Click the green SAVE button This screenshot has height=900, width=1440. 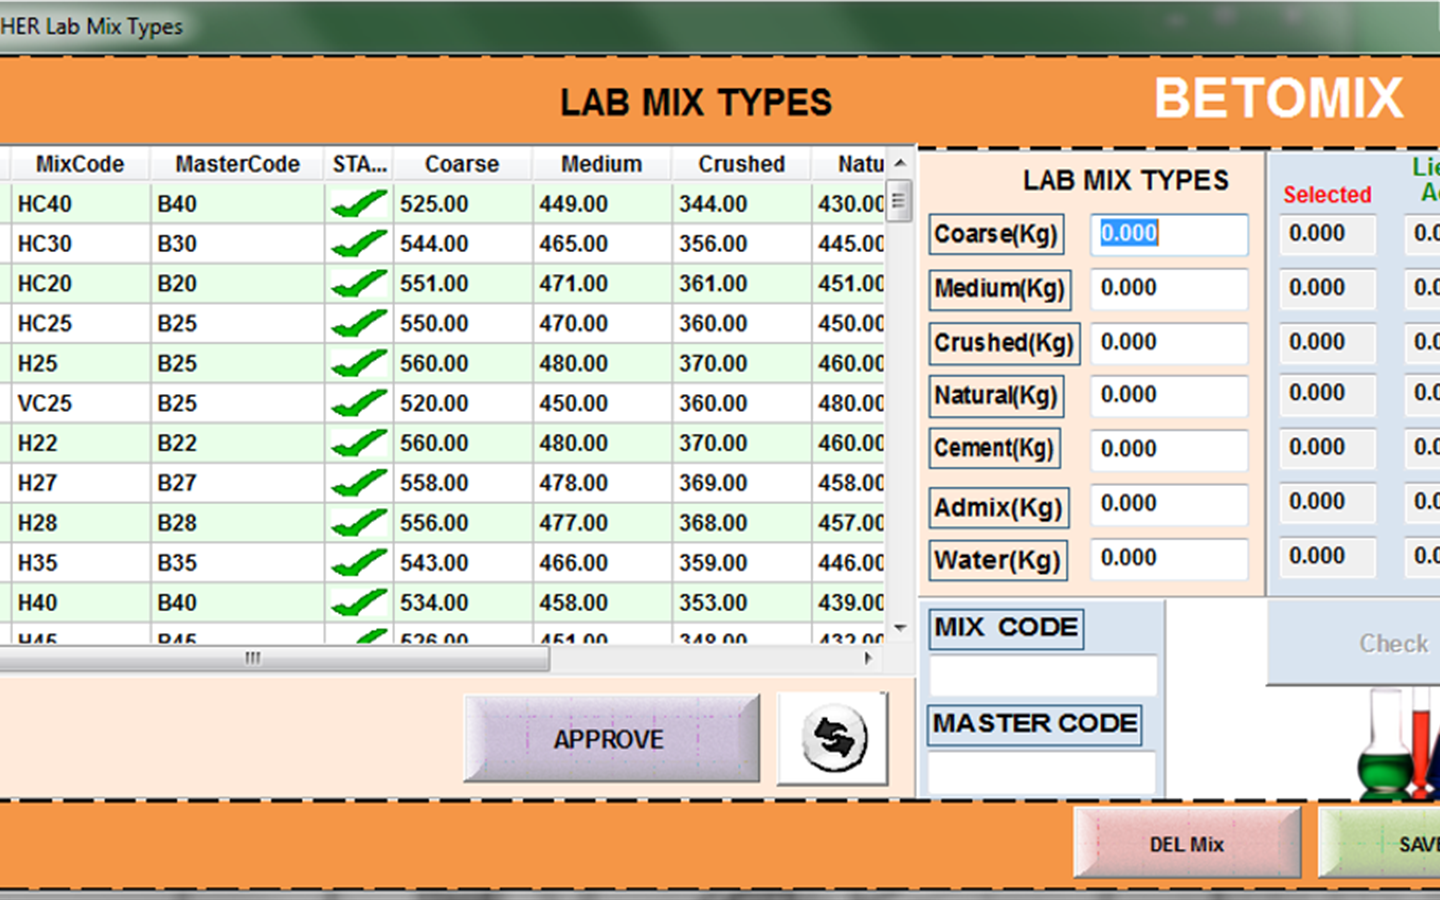1380,844
